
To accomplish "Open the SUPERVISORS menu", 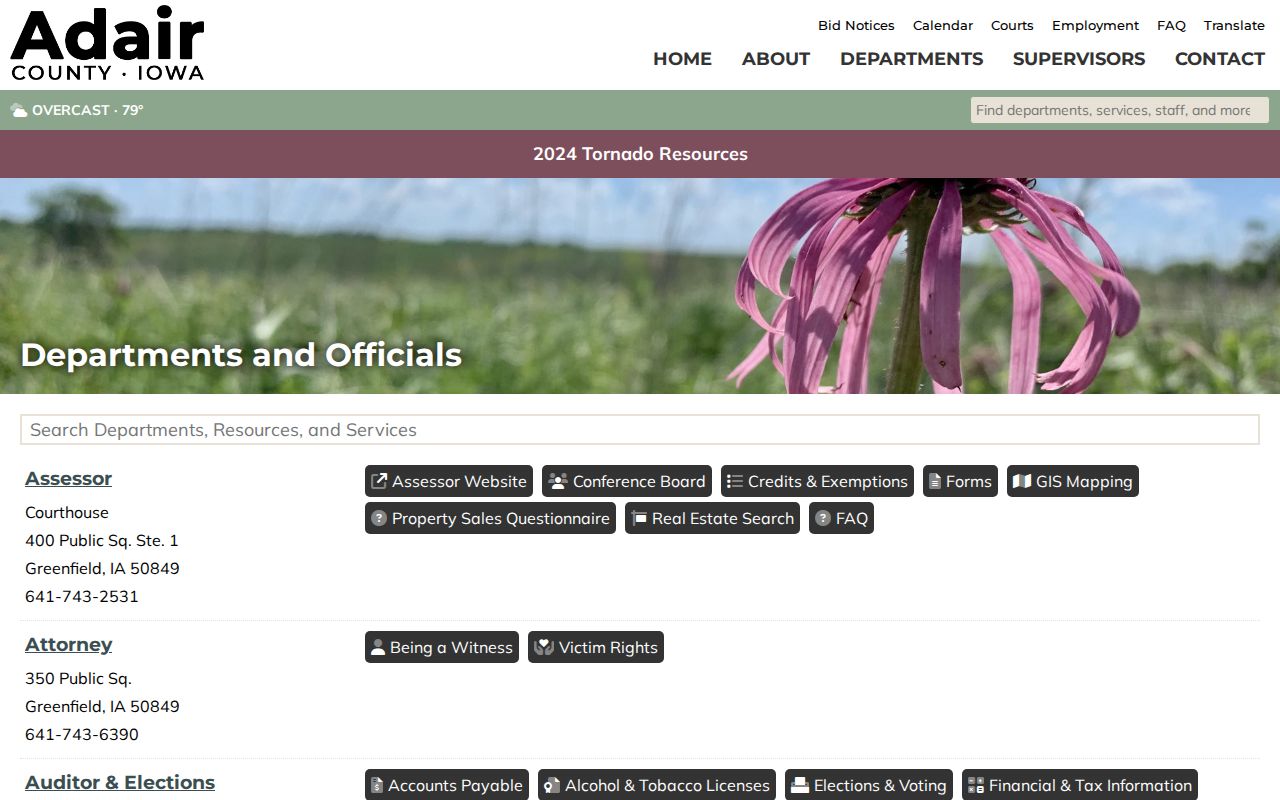I will tap(1079, 59).
